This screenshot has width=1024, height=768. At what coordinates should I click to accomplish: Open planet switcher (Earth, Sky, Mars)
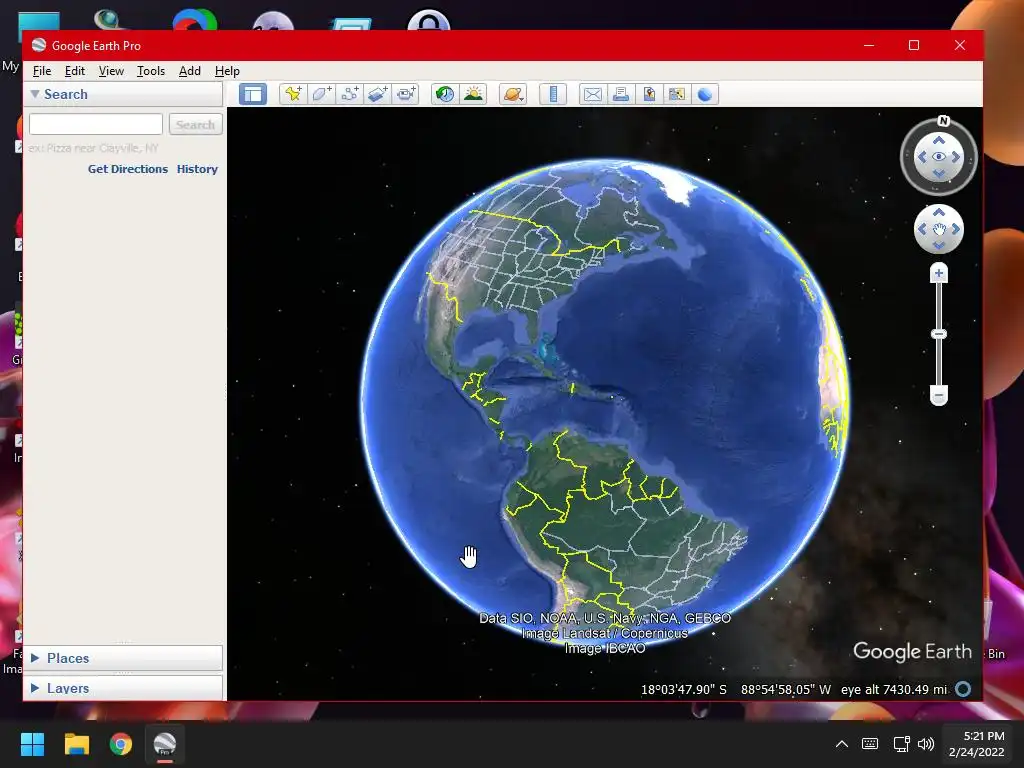point(513,94)
